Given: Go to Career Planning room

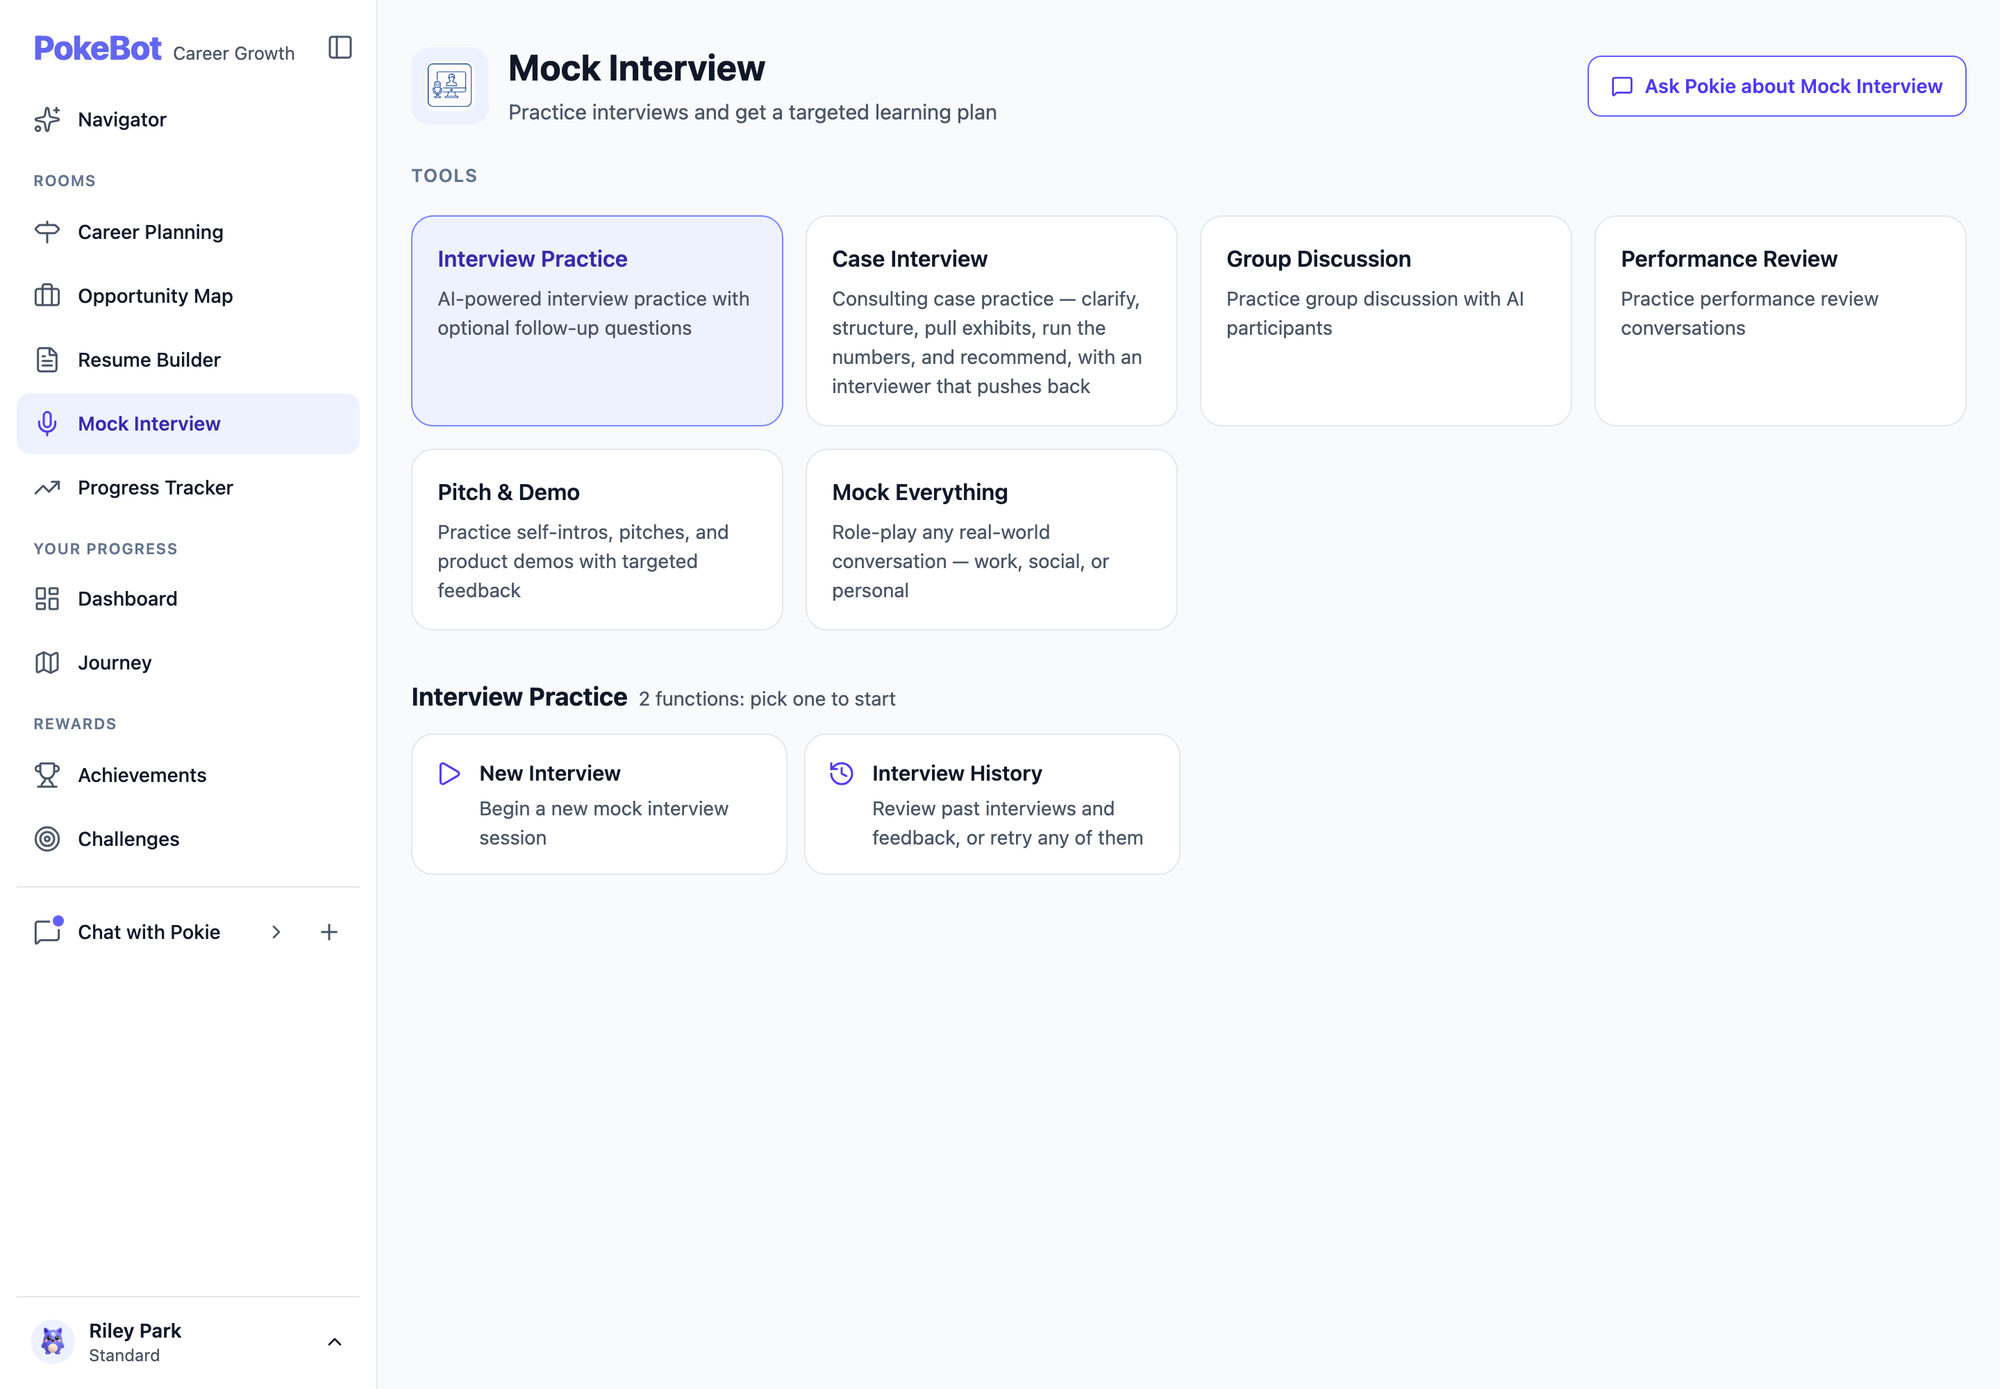Looking at the screenshot, I should 188,232.
